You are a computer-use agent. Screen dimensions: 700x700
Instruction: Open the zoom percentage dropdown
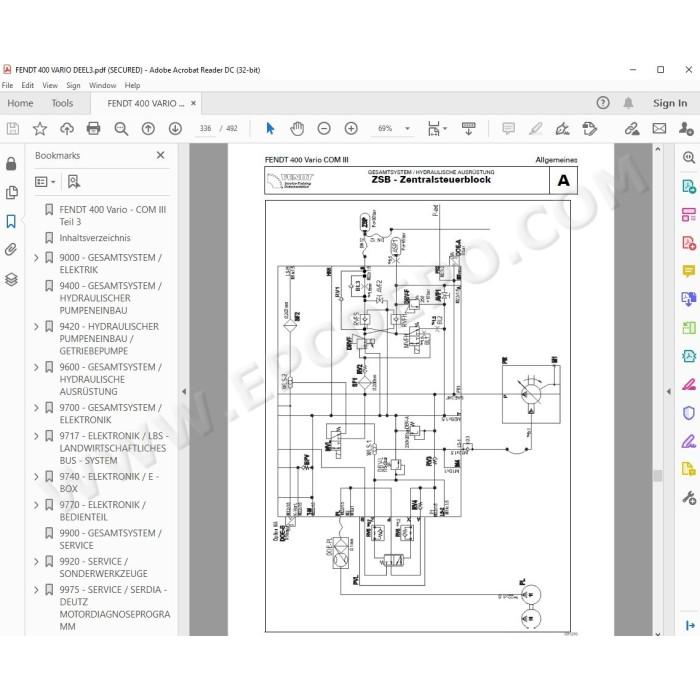[x=407, y=129]
